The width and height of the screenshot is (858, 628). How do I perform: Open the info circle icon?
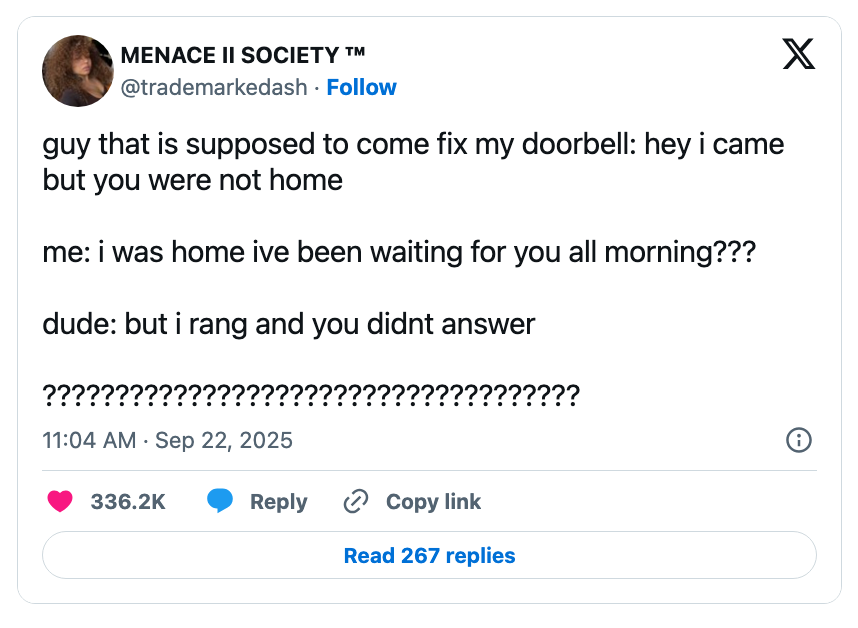coord(798,440)
